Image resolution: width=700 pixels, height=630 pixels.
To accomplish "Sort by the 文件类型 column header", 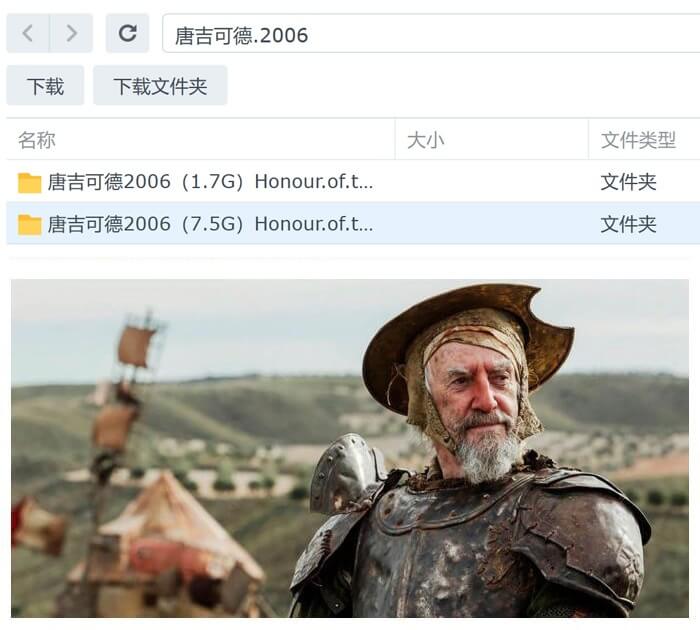I will 644,140.
